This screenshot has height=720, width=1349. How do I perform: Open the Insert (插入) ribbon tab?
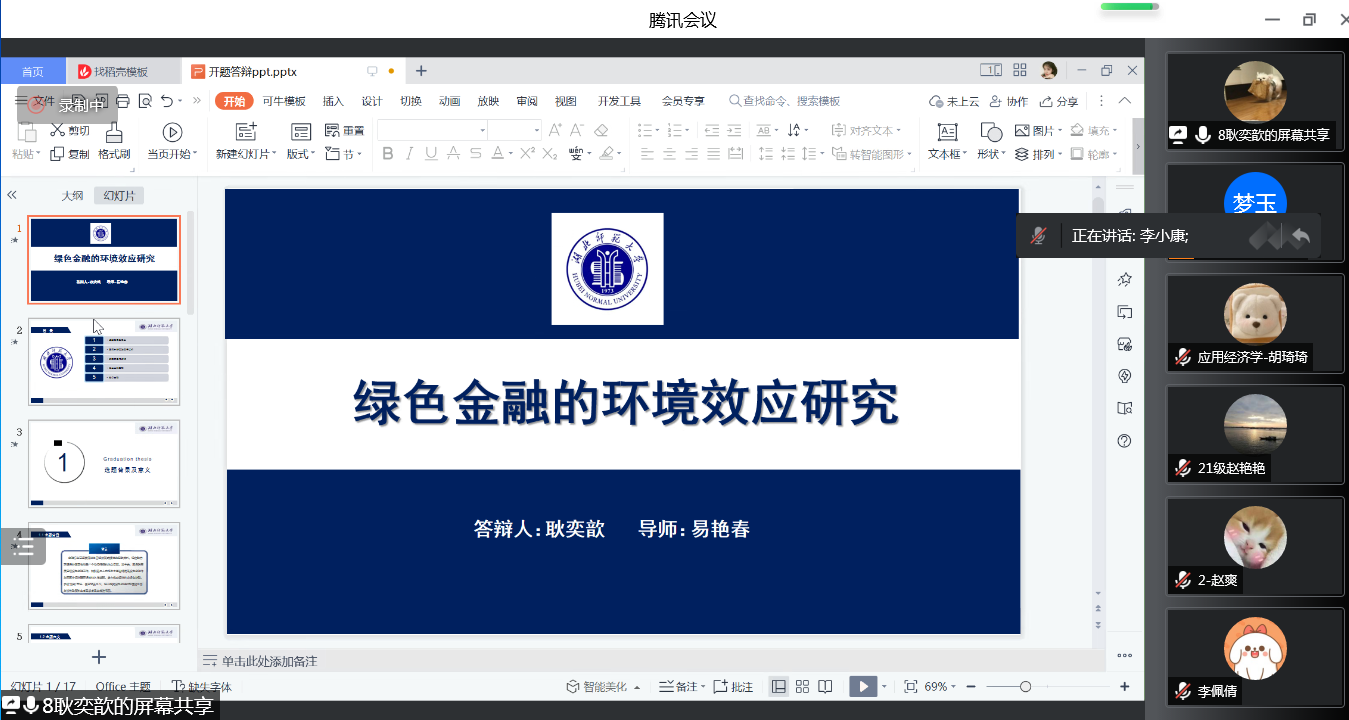pyautogui.click(x=333, y=101)
